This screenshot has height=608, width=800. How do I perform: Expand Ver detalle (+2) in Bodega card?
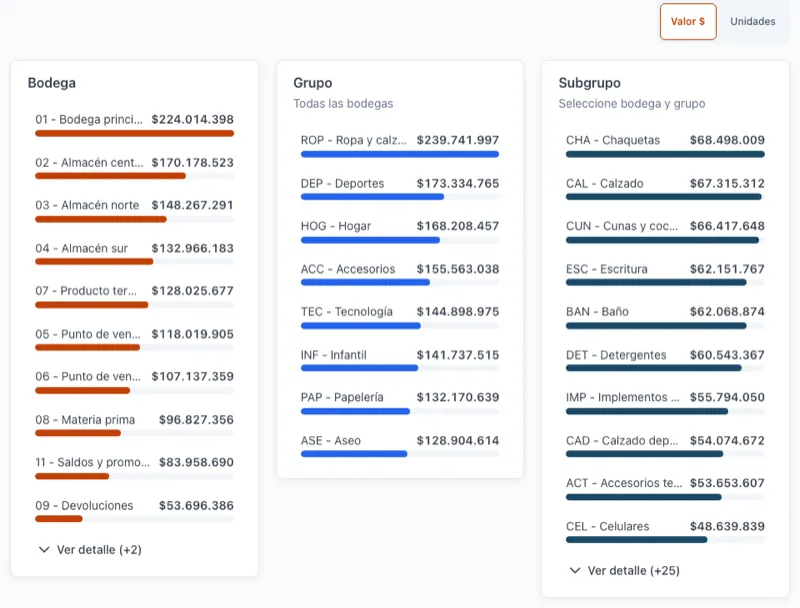click(90, 550)
